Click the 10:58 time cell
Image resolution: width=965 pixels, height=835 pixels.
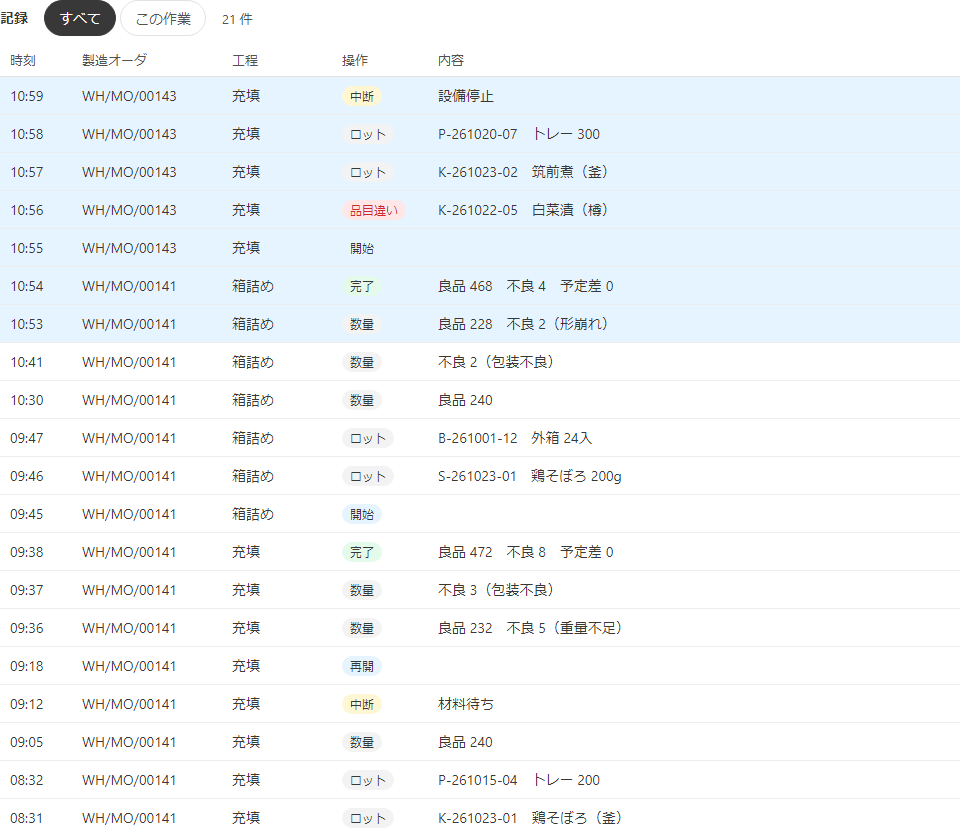pos(27,134)
